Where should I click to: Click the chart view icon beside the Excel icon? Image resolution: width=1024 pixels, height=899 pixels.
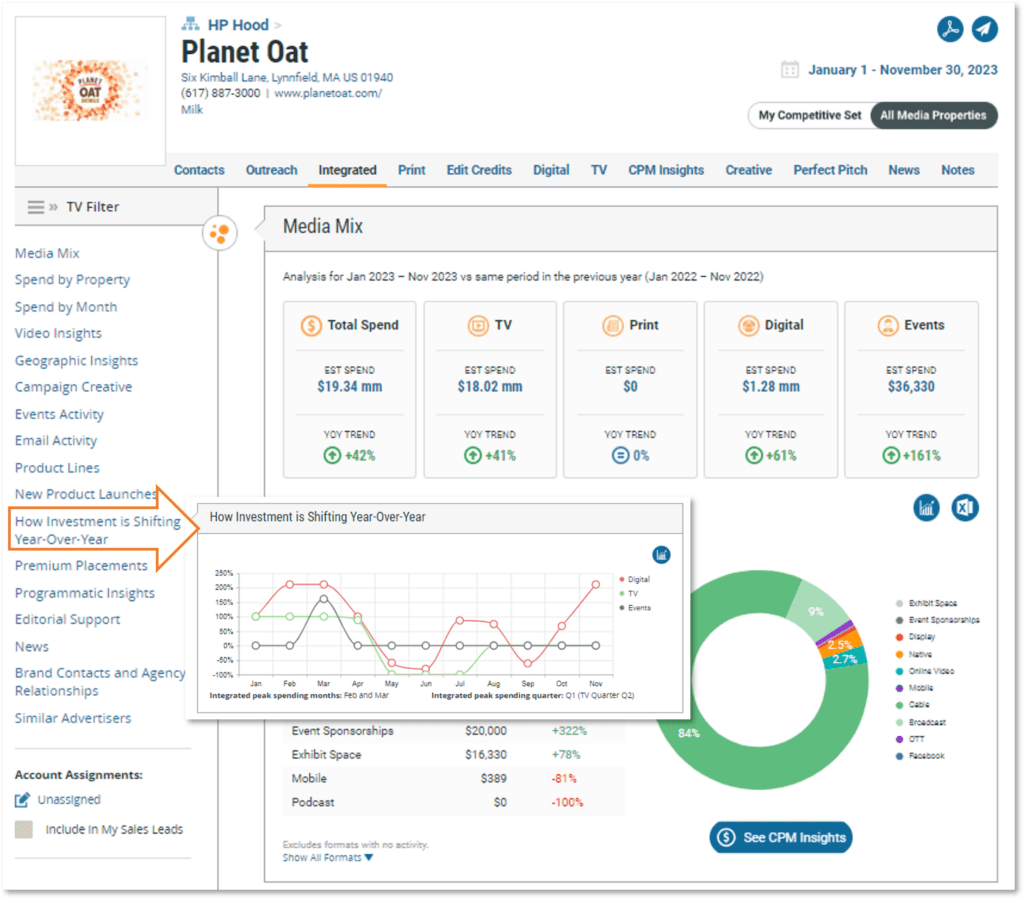[926, 507]
